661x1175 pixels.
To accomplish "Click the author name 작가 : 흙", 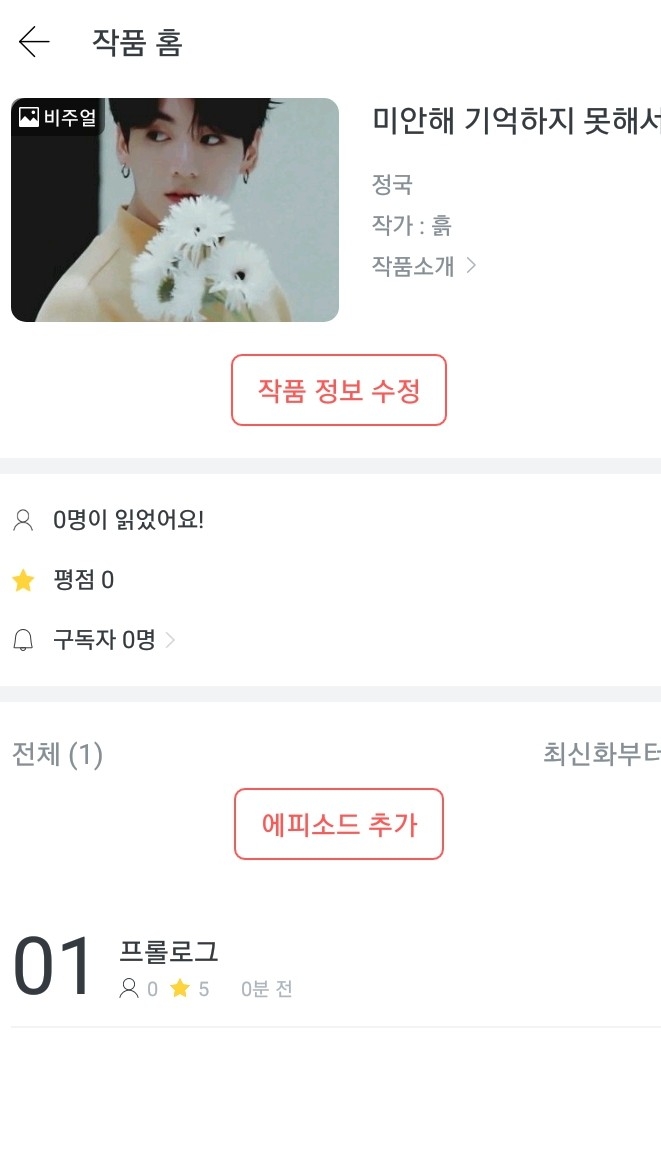I will coord(411,225).
